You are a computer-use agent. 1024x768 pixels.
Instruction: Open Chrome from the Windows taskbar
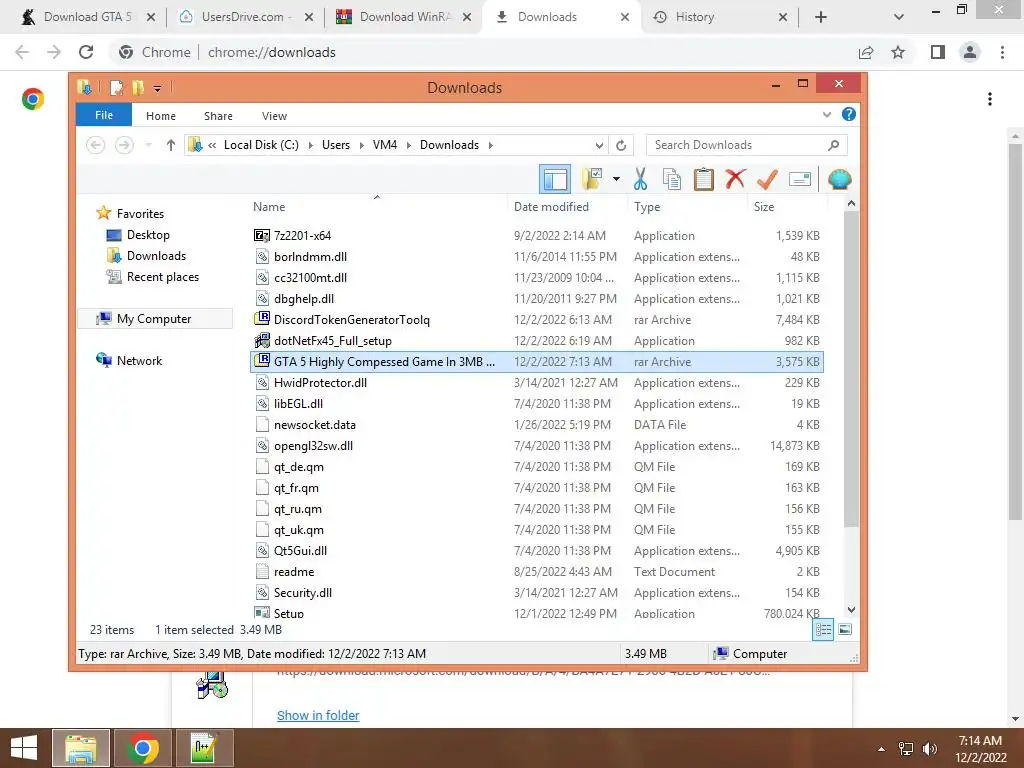[143, 748]
